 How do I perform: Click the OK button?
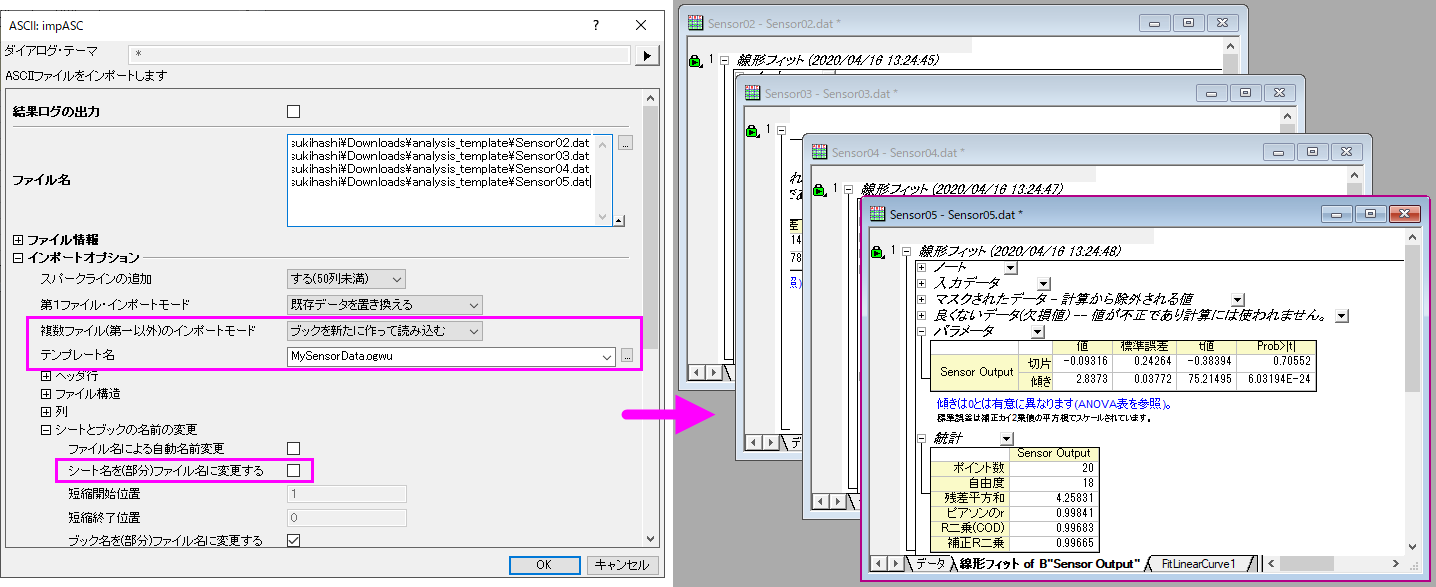click(x=543, y=565)
